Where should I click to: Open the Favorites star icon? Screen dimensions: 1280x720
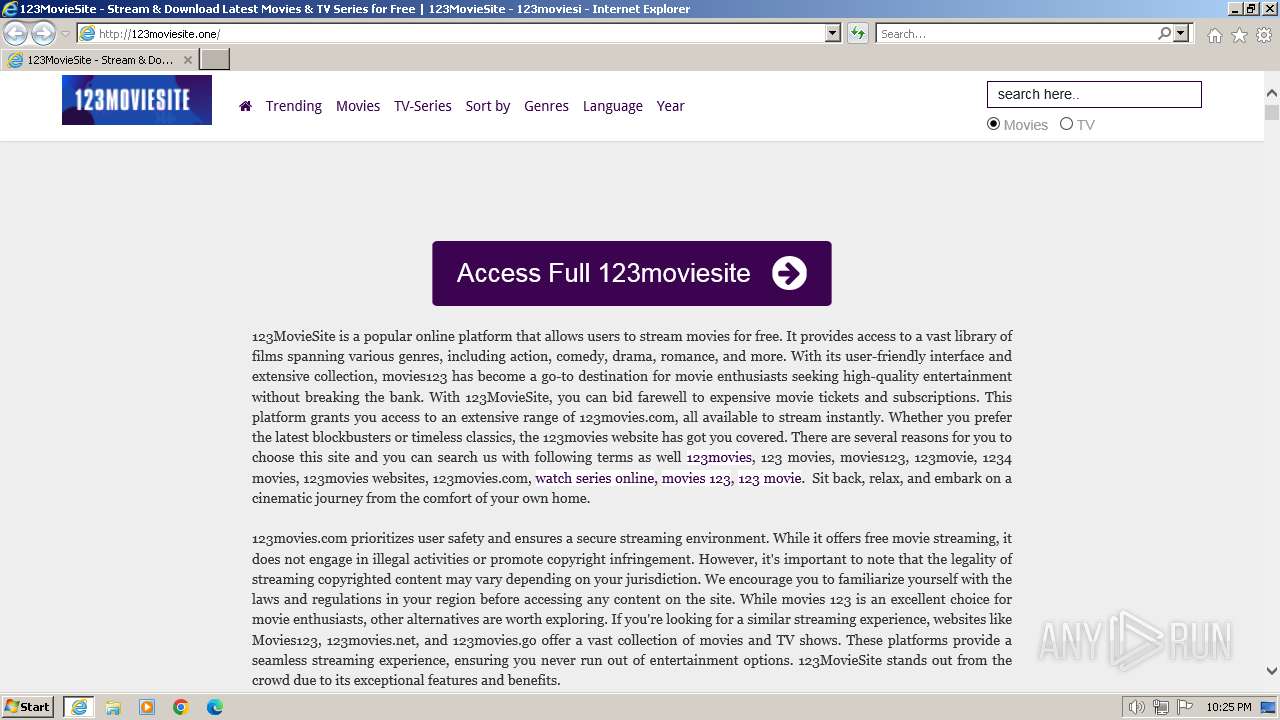point(1239,35)
